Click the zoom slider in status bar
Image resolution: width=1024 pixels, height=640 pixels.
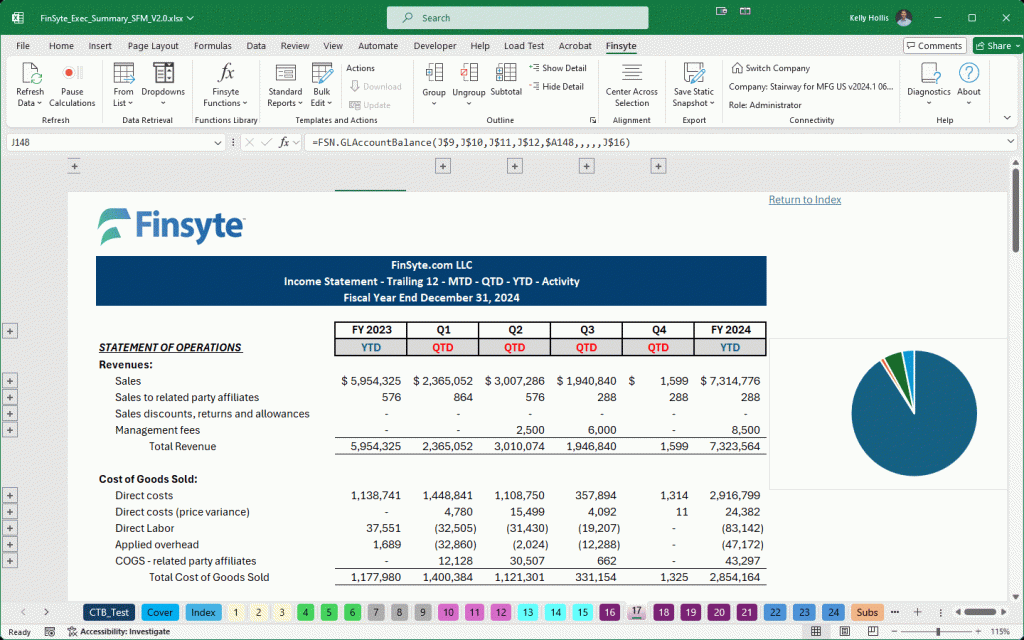937,631
